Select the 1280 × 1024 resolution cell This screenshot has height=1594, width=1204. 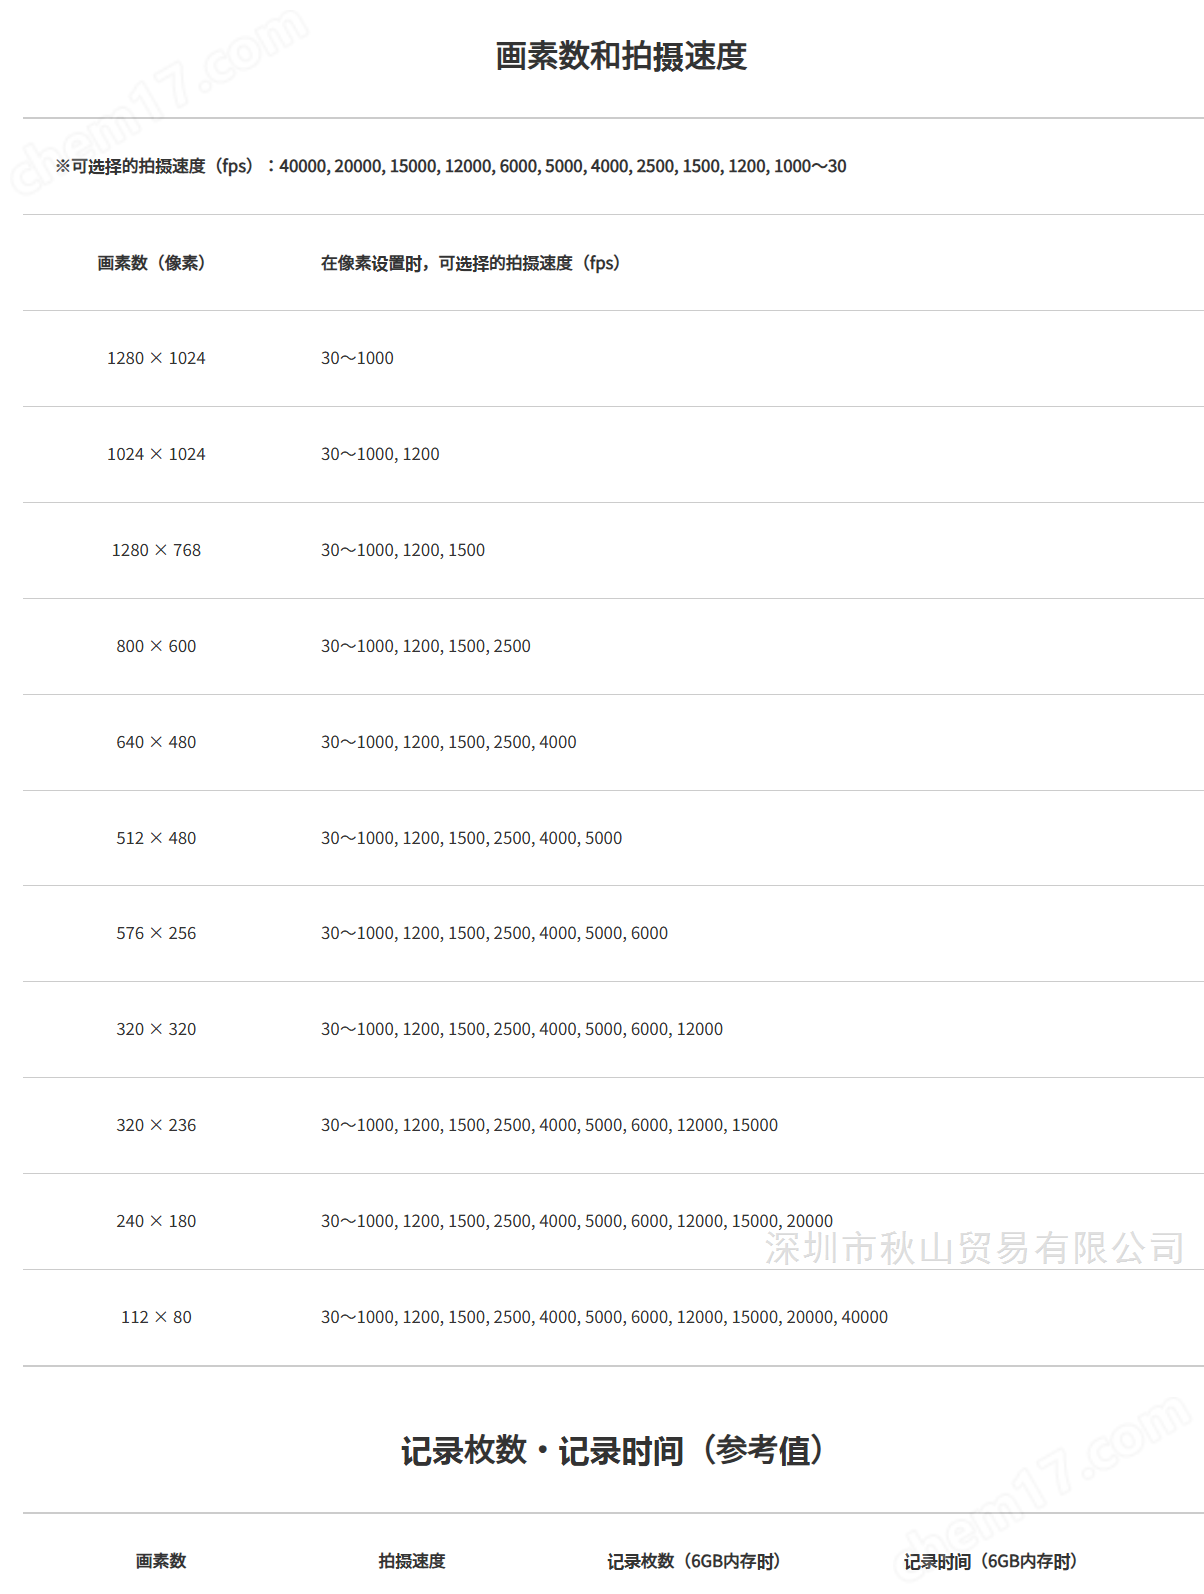pos(156,358)
